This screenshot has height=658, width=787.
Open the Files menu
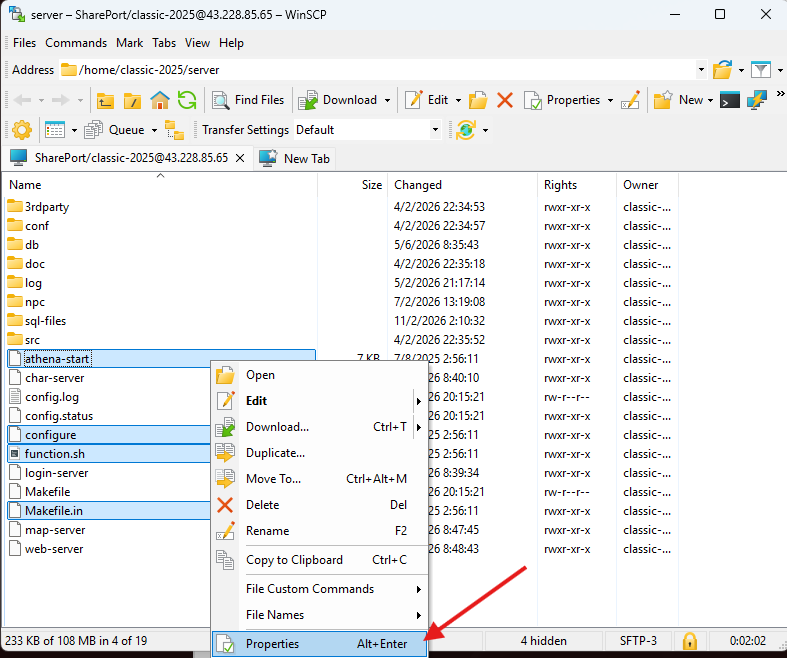coord(24,43)
